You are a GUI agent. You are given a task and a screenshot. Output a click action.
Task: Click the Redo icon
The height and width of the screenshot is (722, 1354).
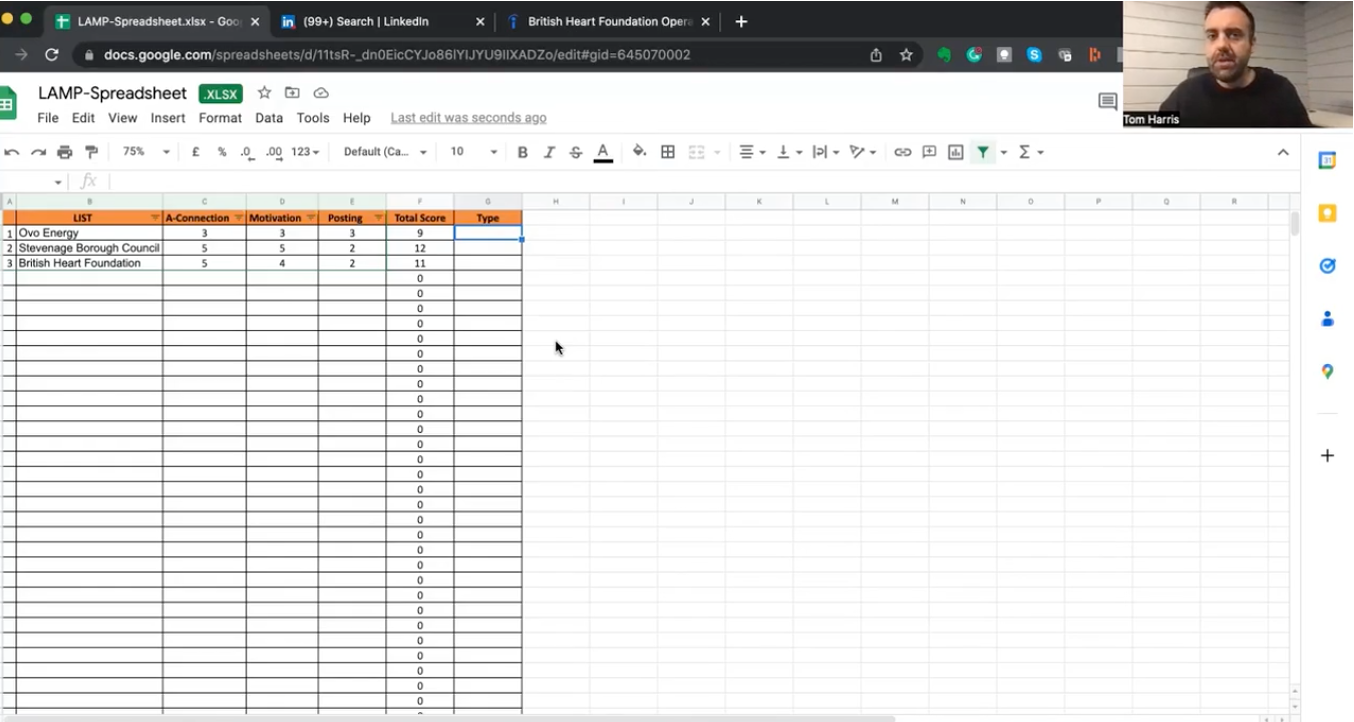click(38, 152)
